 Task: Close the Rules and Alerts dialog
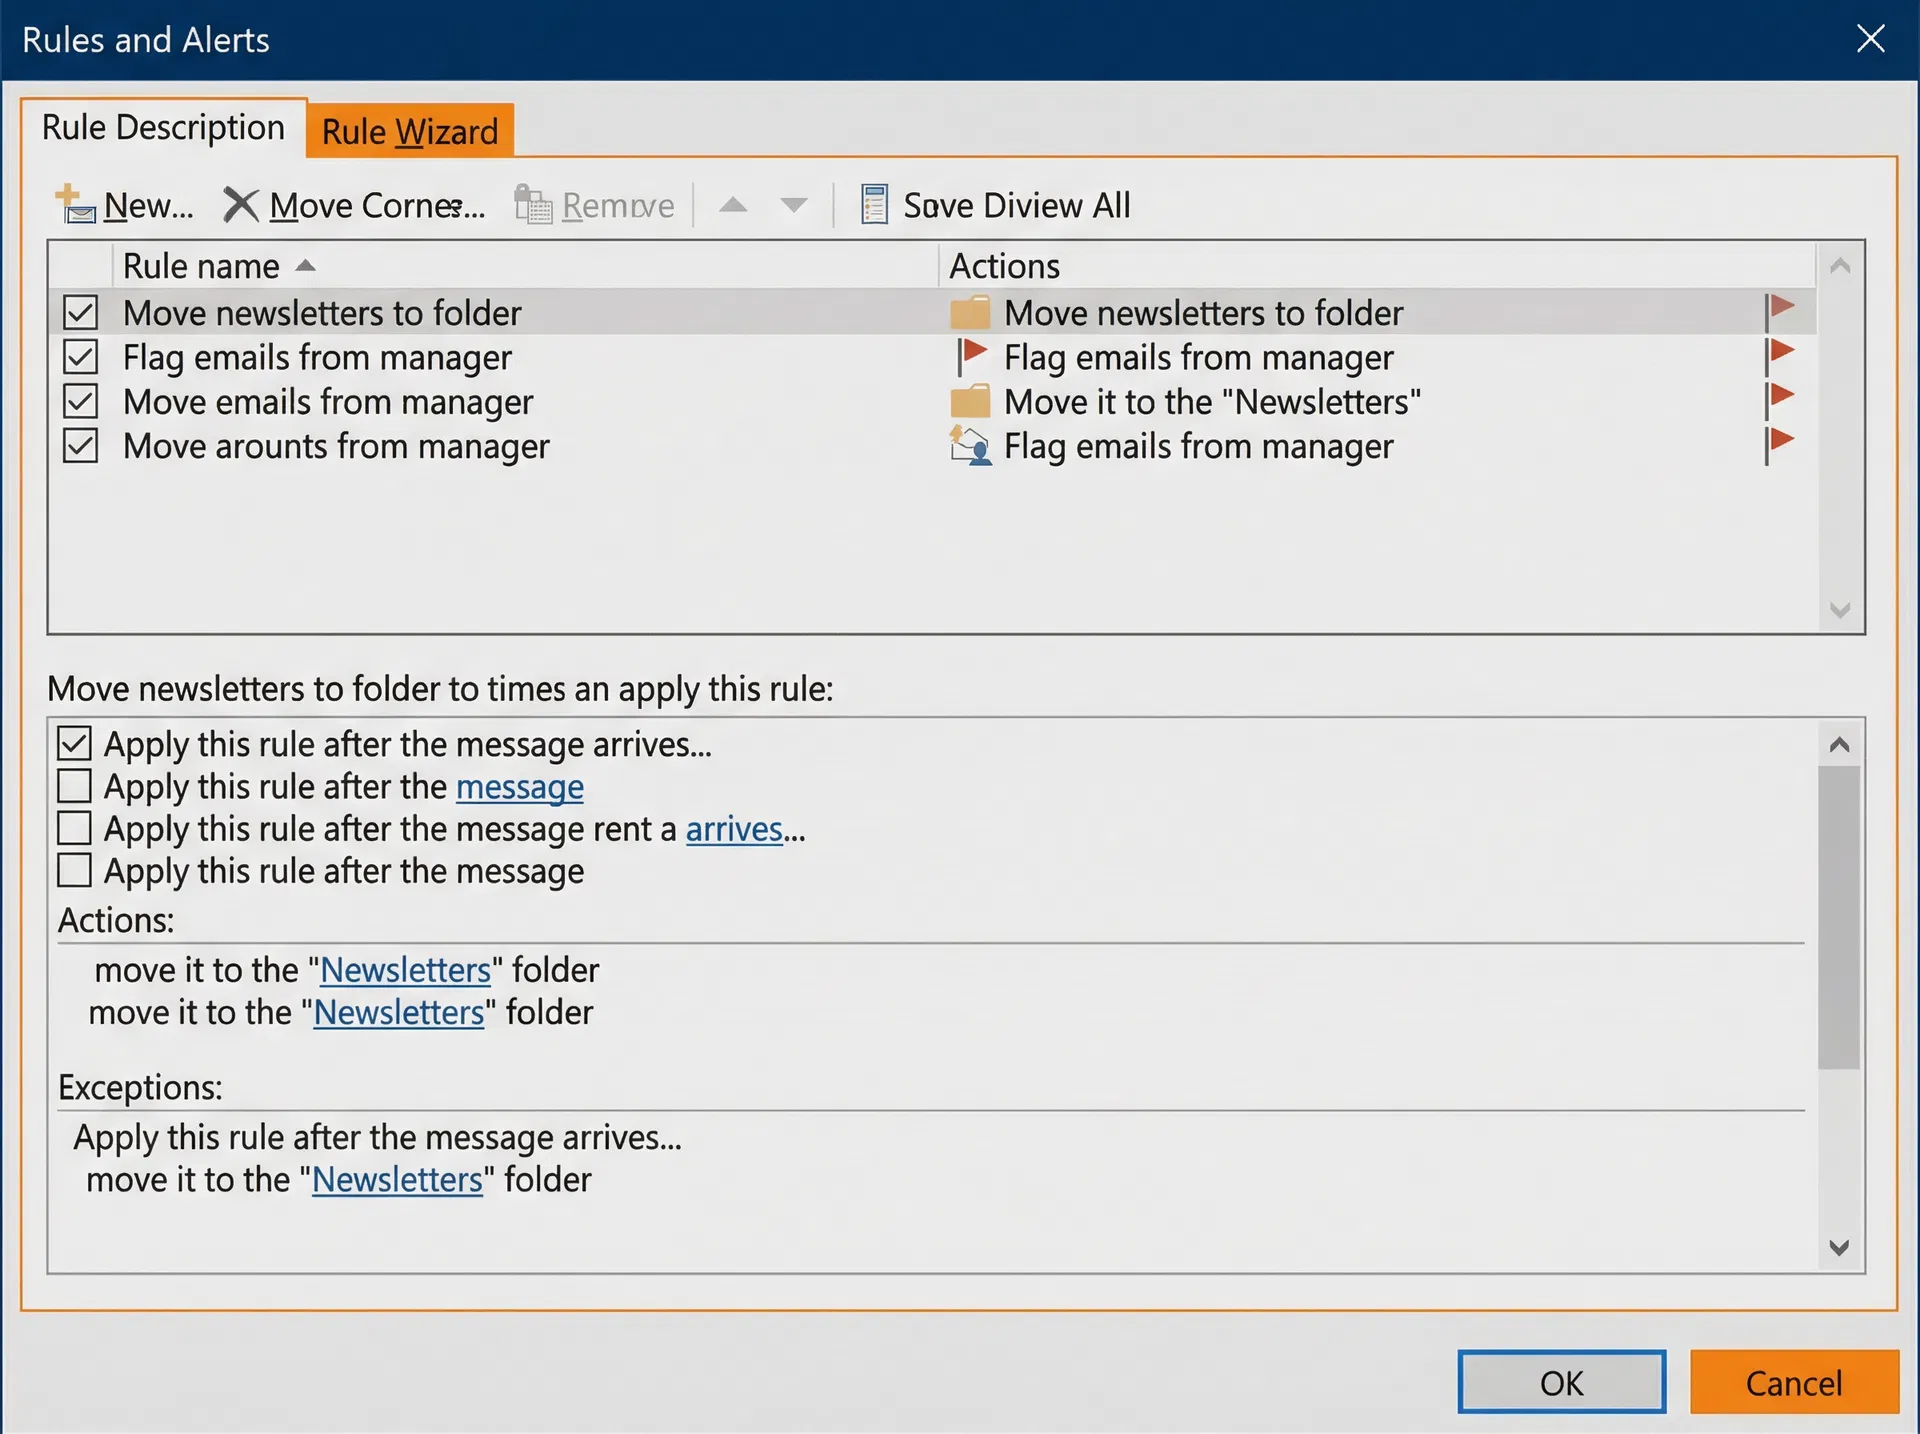pyautogui.click(x=1870, y=39)
